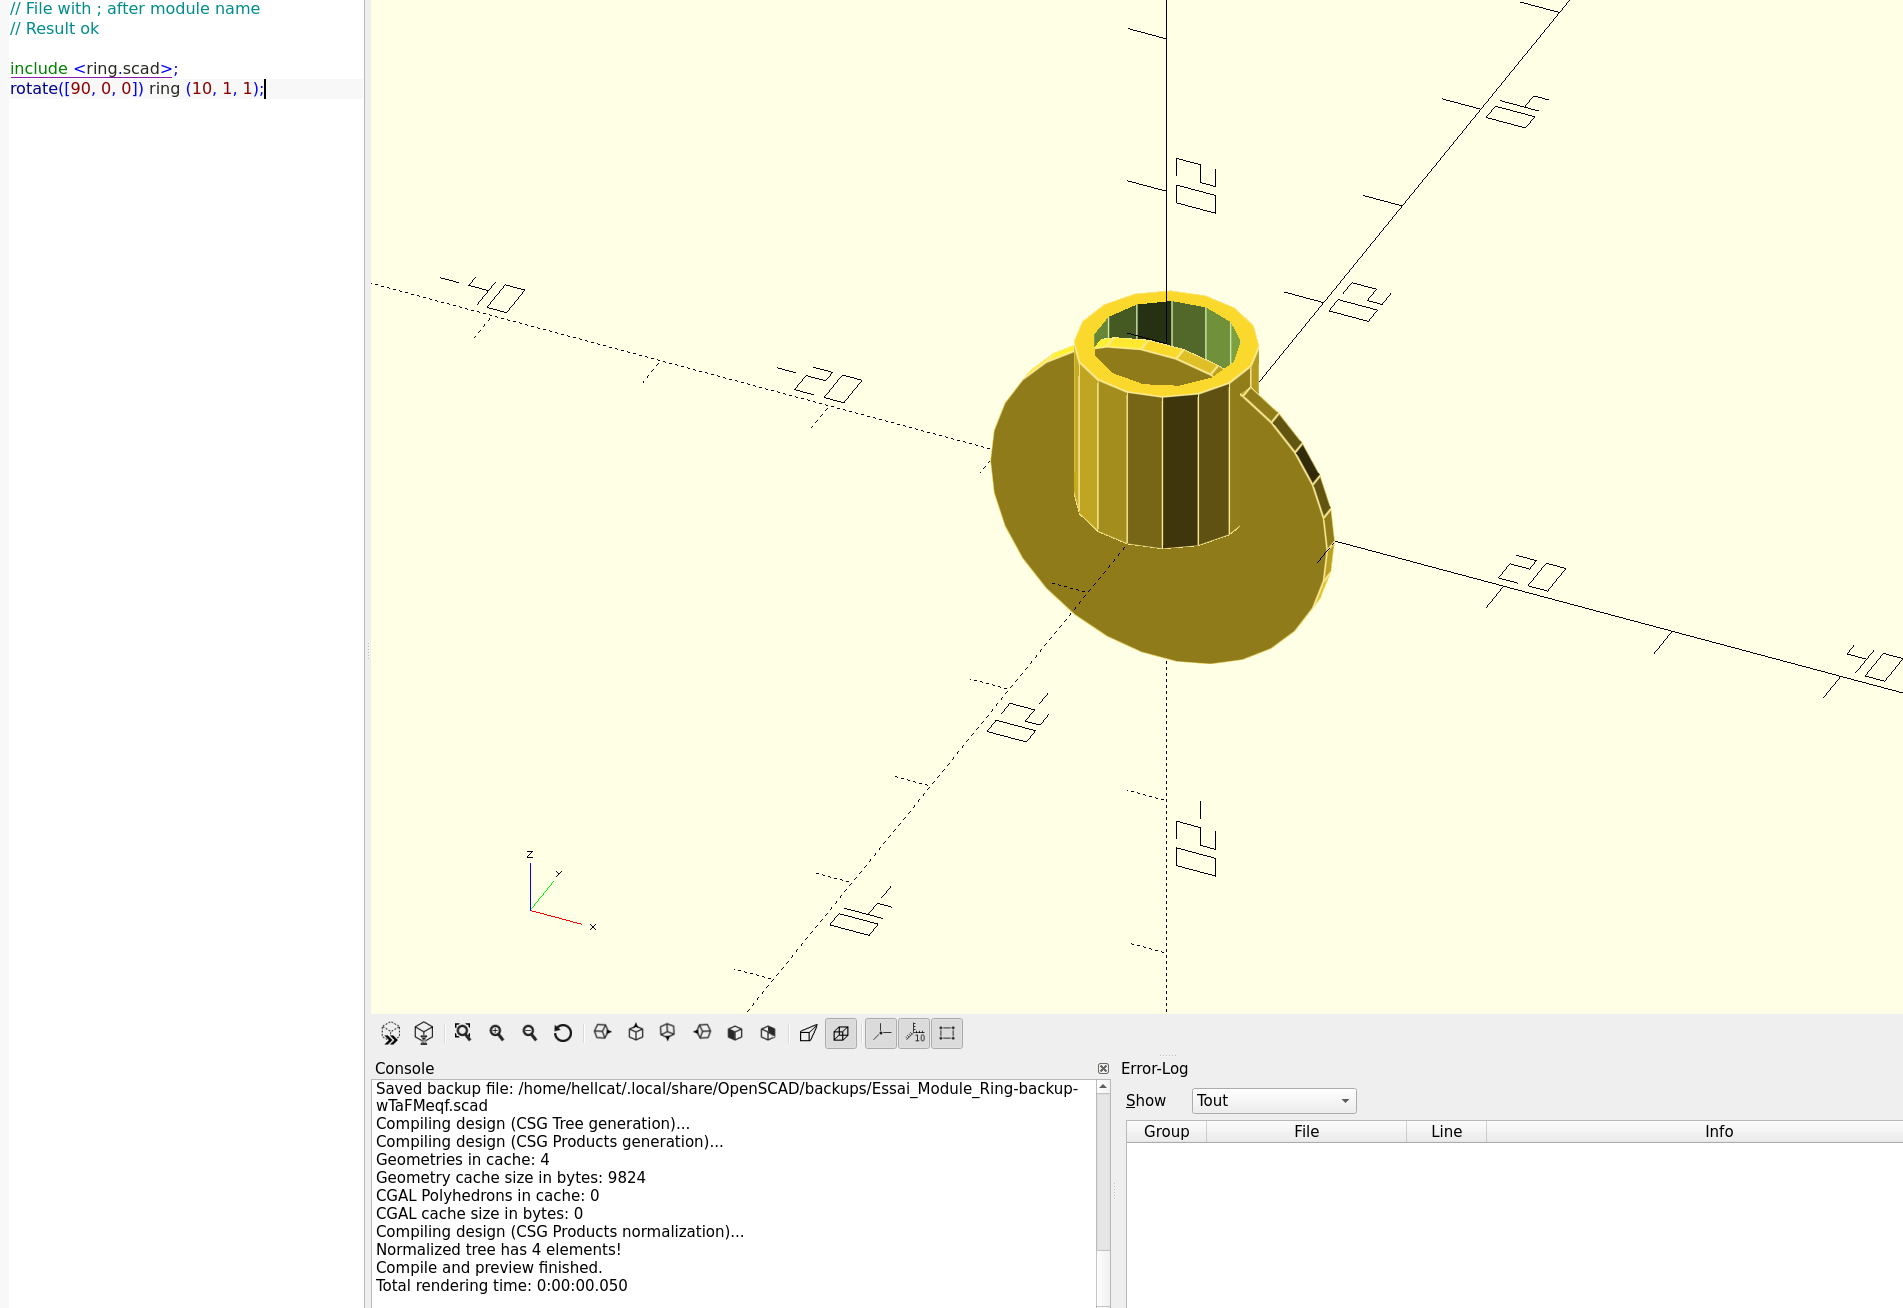The width and height of the screenshot is (1903, 1308).
Task: Switch to the Top view cube icon
Action: coord(636,1033)
